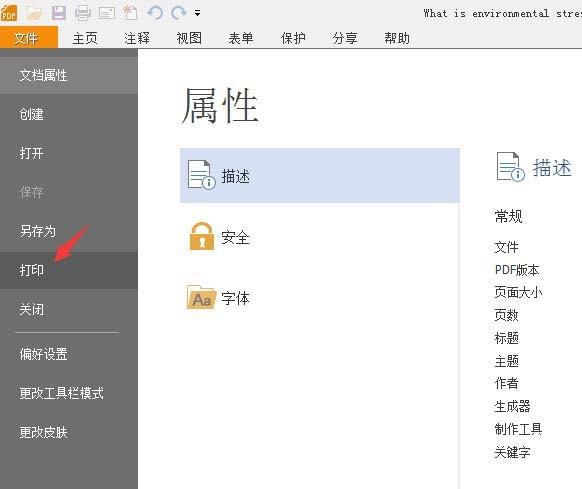The height and width of the screenshot is (489, 582).
Task: Click the save floppy disk icon
Action: click(59, 13)
